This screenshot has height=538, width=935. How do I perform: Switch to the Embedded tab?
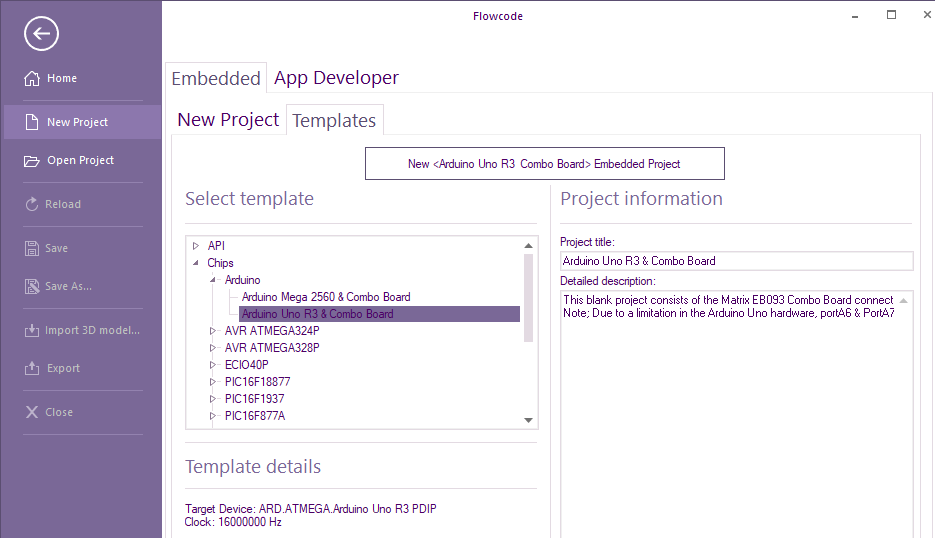[x=216, y=78]
